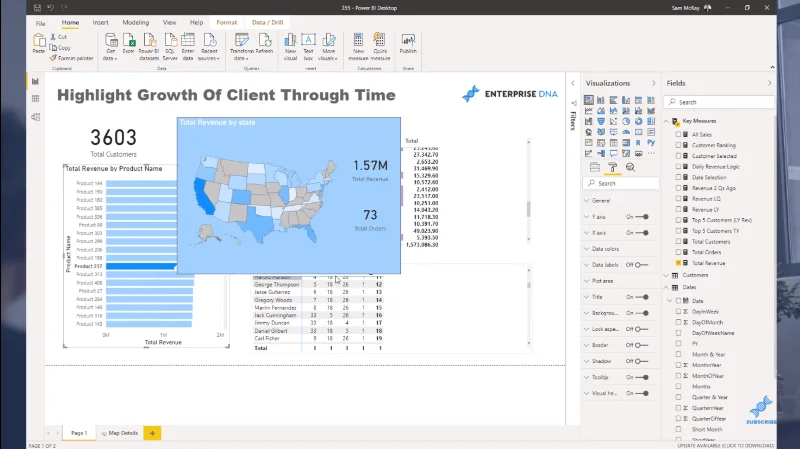Select the Gauge visual type

[626, 132]
